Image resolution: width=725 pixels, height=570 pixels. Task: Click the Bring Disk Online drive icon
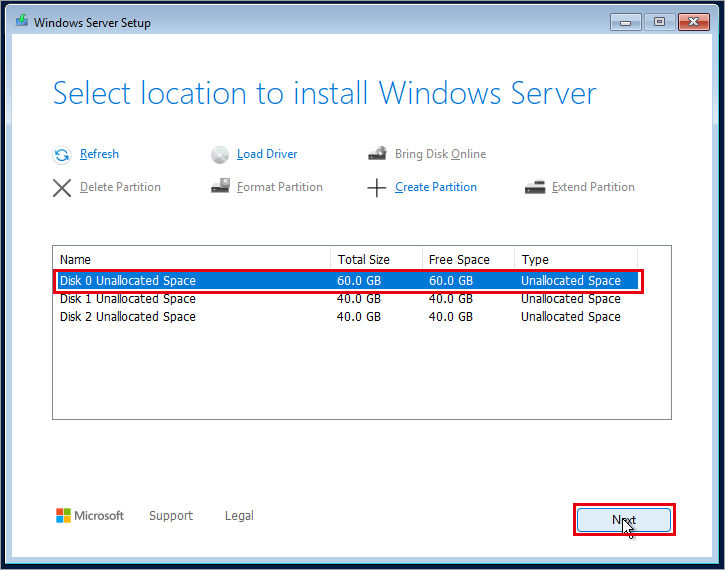tap(377, 153)
